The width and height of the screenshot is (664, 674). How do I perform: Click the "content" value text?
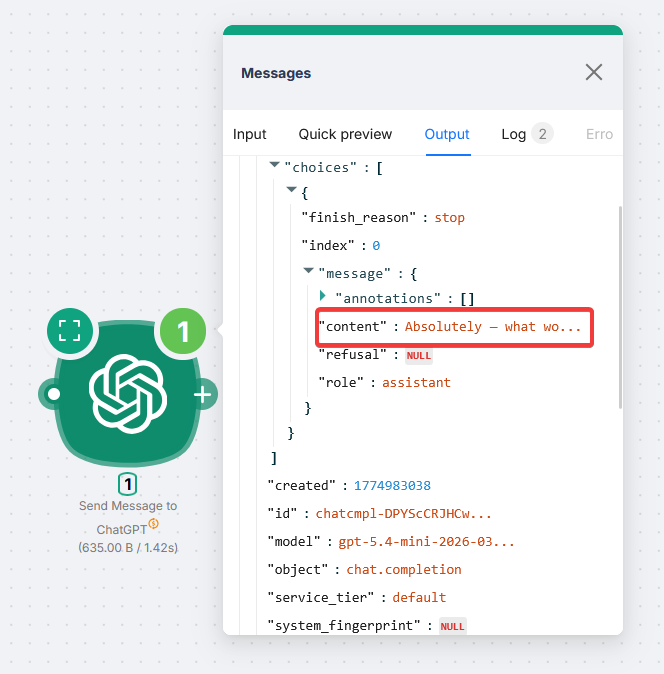pos(493,327)
